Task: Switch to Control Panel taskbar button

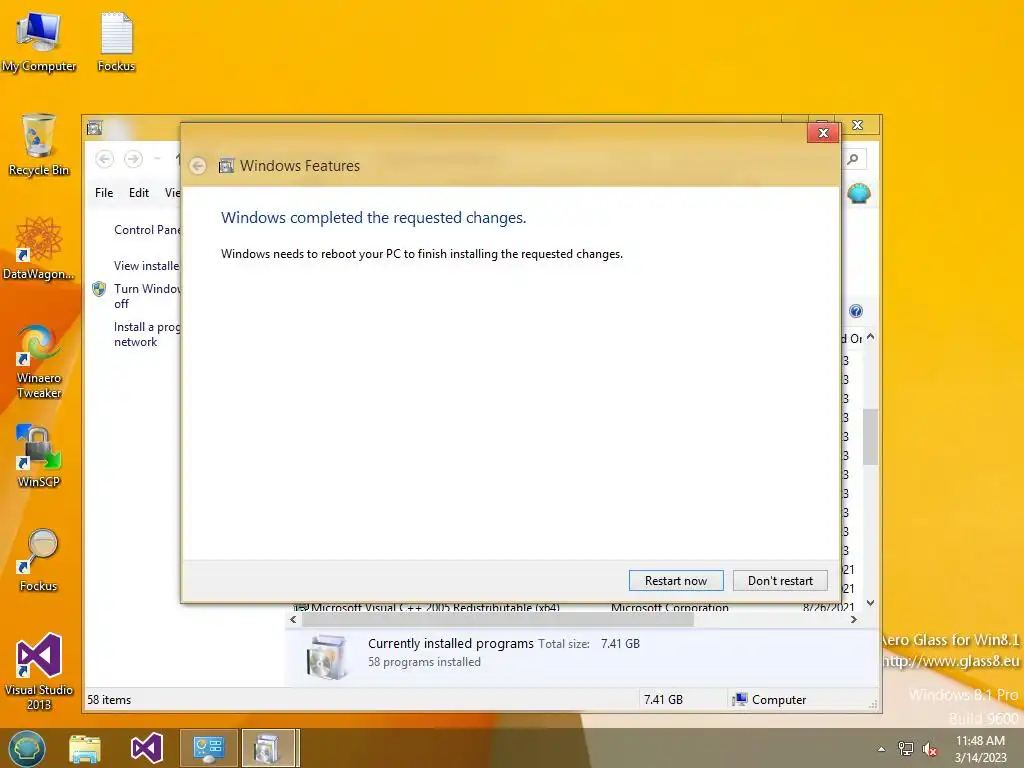Action: point(208,748)
